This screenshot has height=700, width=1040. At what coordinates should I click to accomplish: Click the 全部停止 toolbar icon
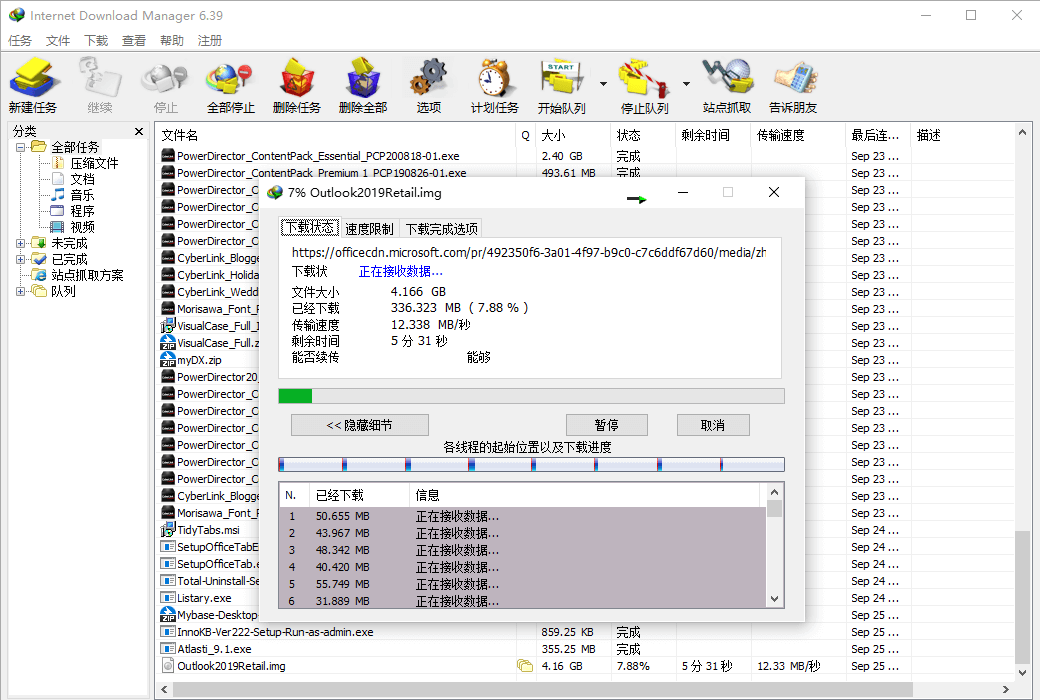(231, 86)
